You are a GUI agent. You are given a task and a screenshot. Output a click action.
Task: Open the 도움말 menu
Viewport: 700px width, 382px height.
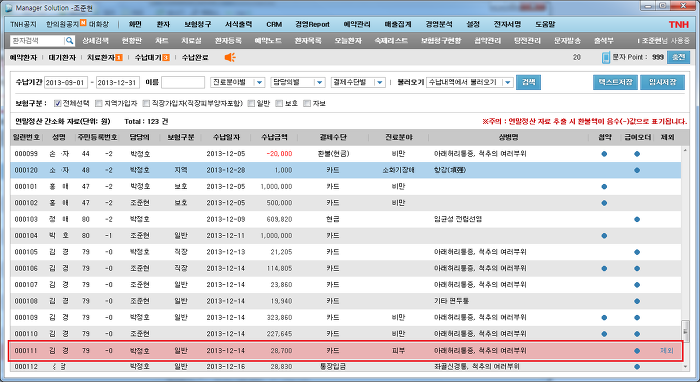tap(545, 24)
